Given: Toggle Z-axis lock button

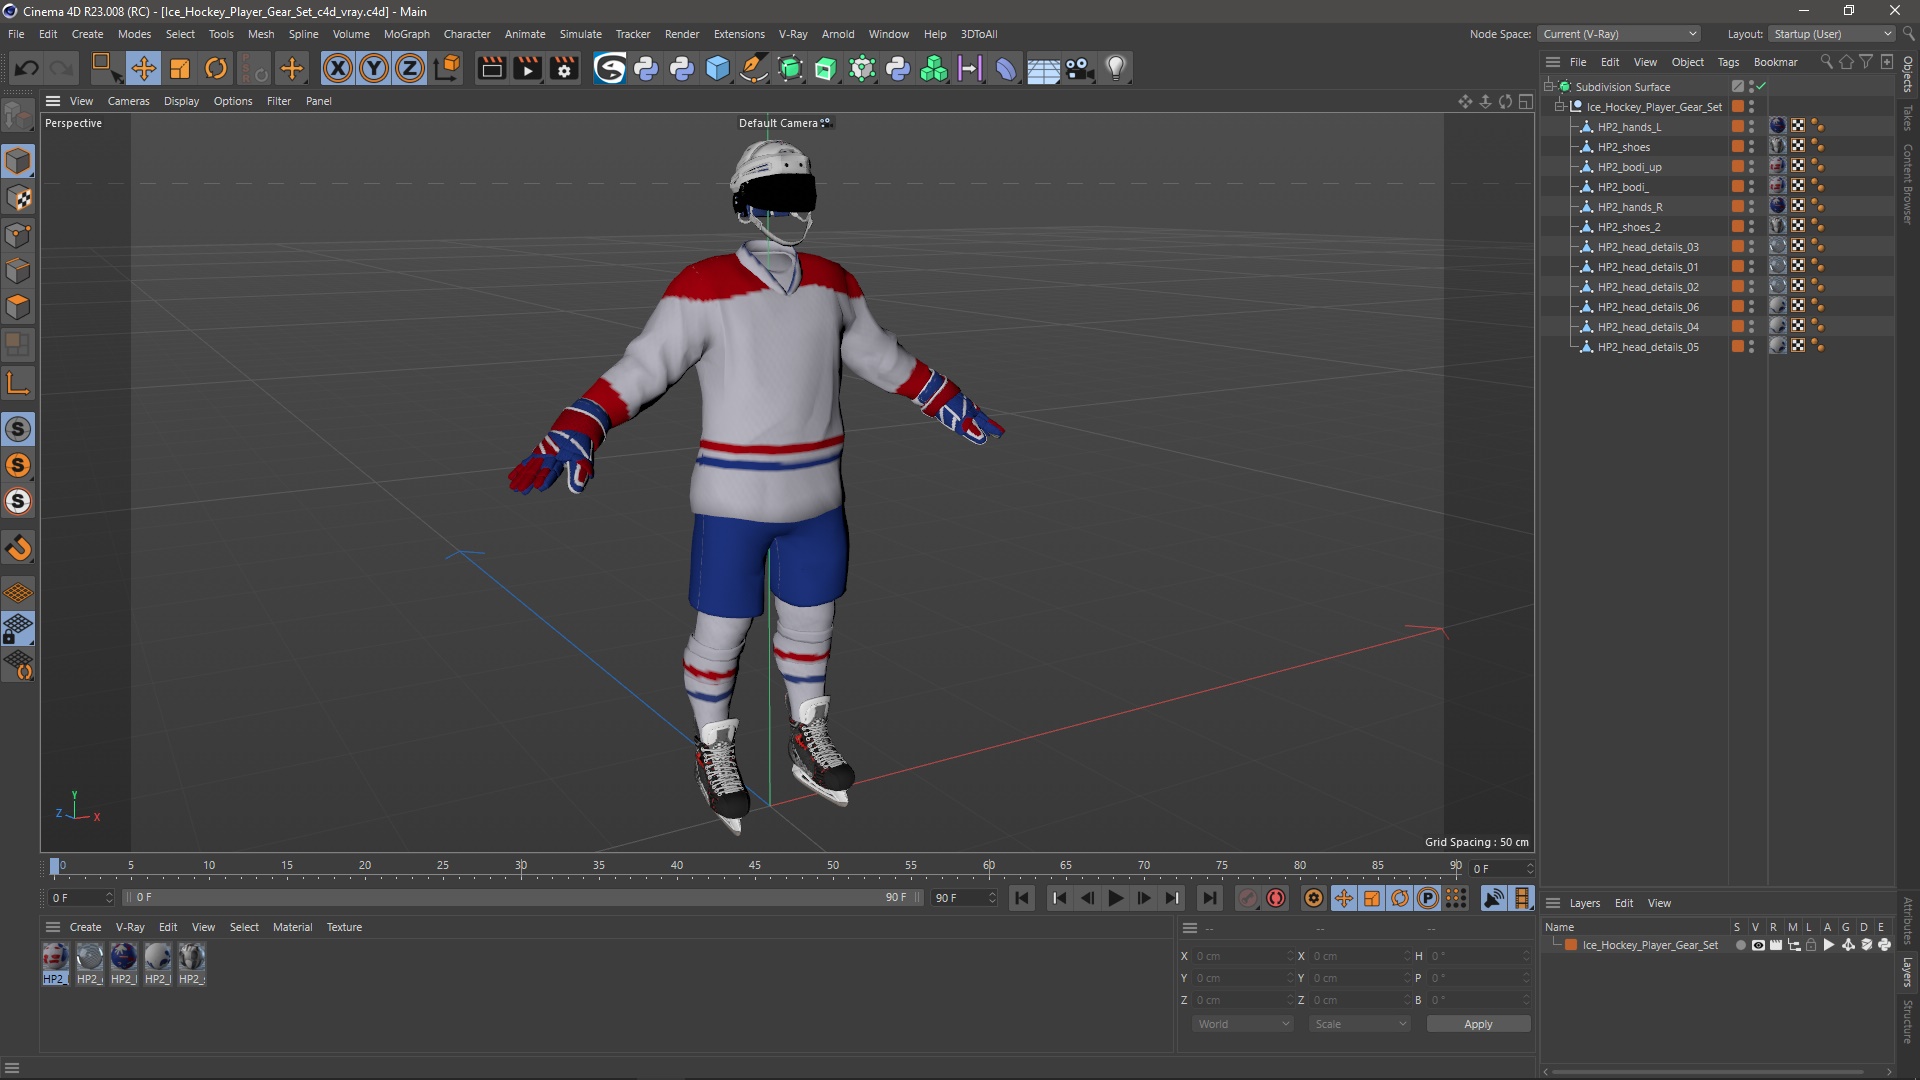Looking at the screenshot, I should point(410,68).
